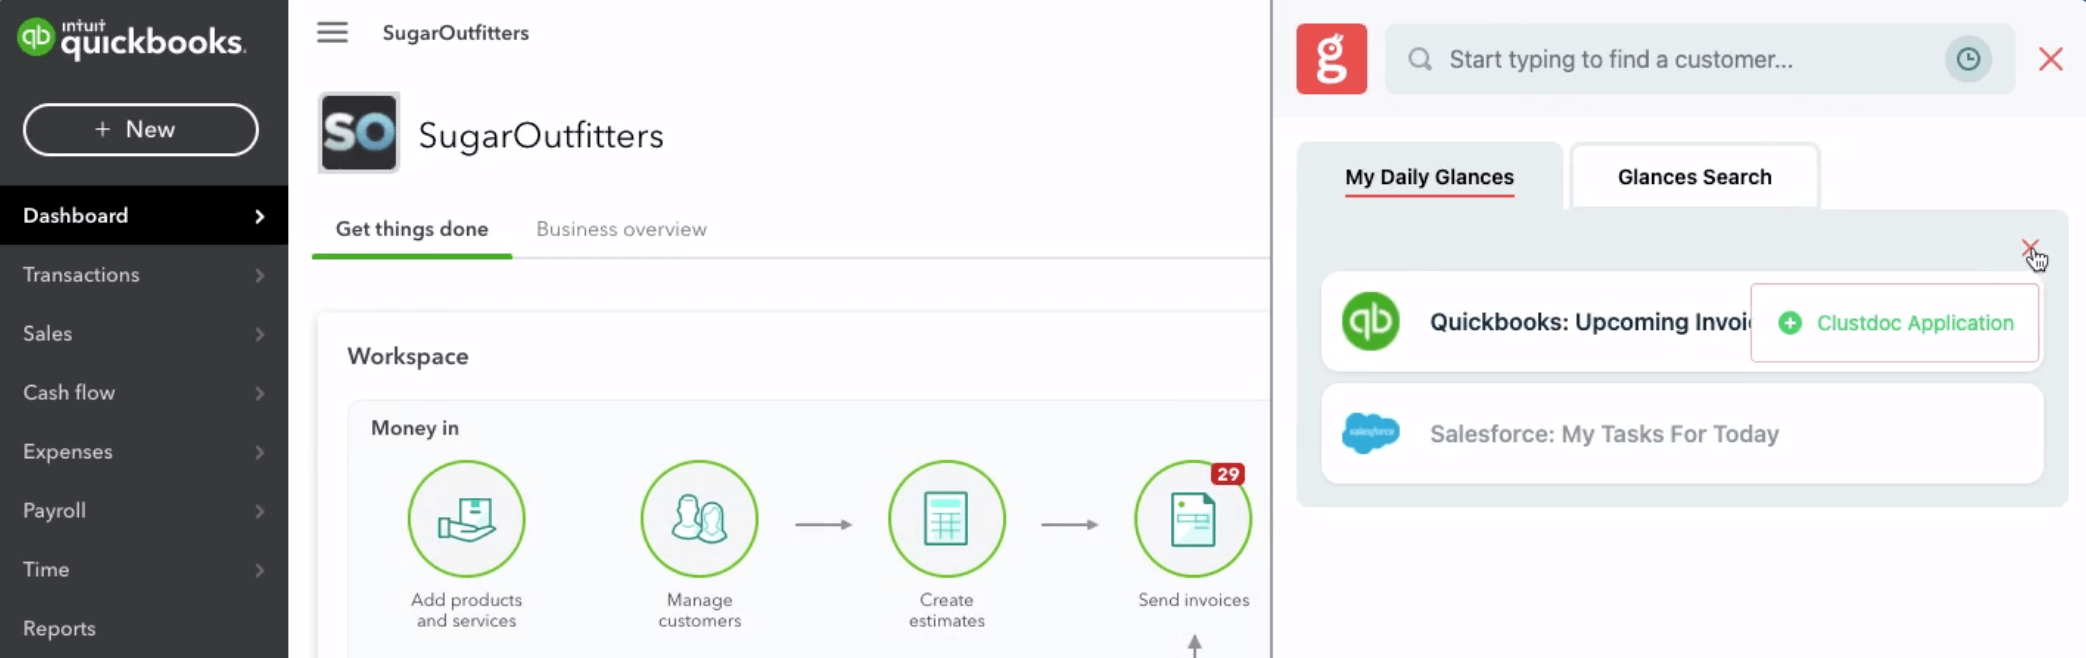Click the 29 badge on Send invoices

(1227, 474)
